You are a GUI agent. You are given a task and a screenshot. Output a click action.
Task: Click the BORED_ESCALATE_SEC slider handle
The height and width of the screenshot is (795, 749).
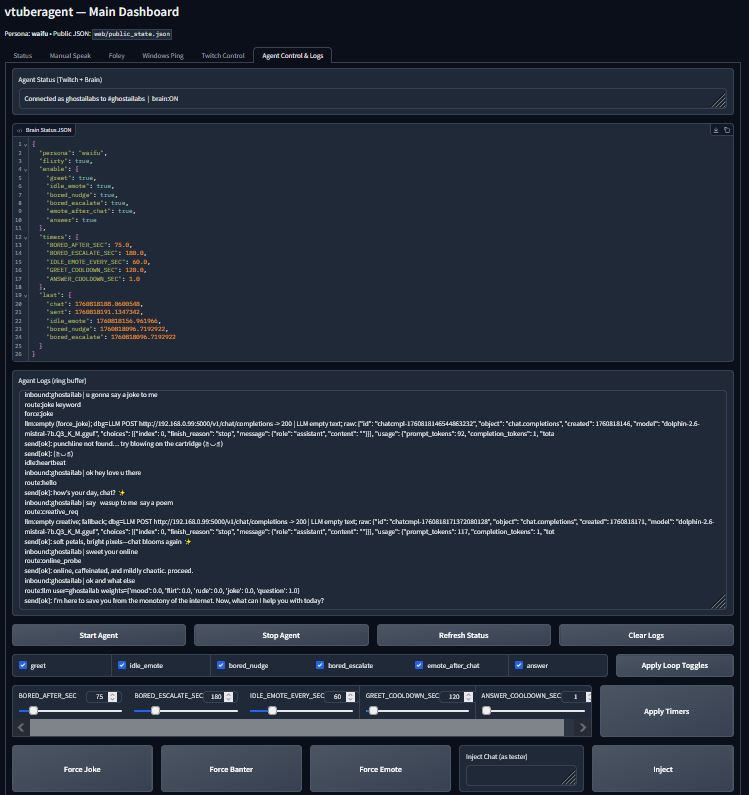coord(154,711)
